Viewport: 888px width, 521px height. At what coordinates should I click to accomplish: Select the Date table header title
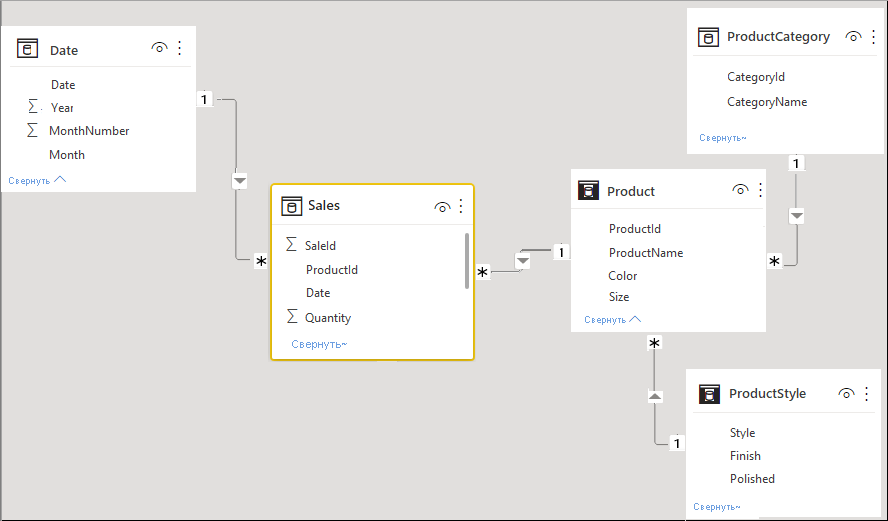(64, 50)
